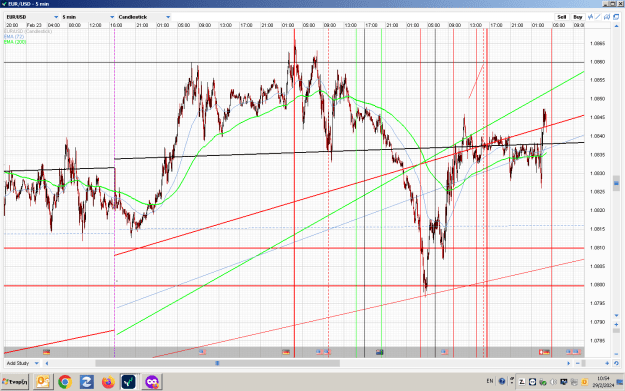This screenshot has width=625, height=391.
Task: Click the price axis scroll up arrow
Action: tap(616, 26)
